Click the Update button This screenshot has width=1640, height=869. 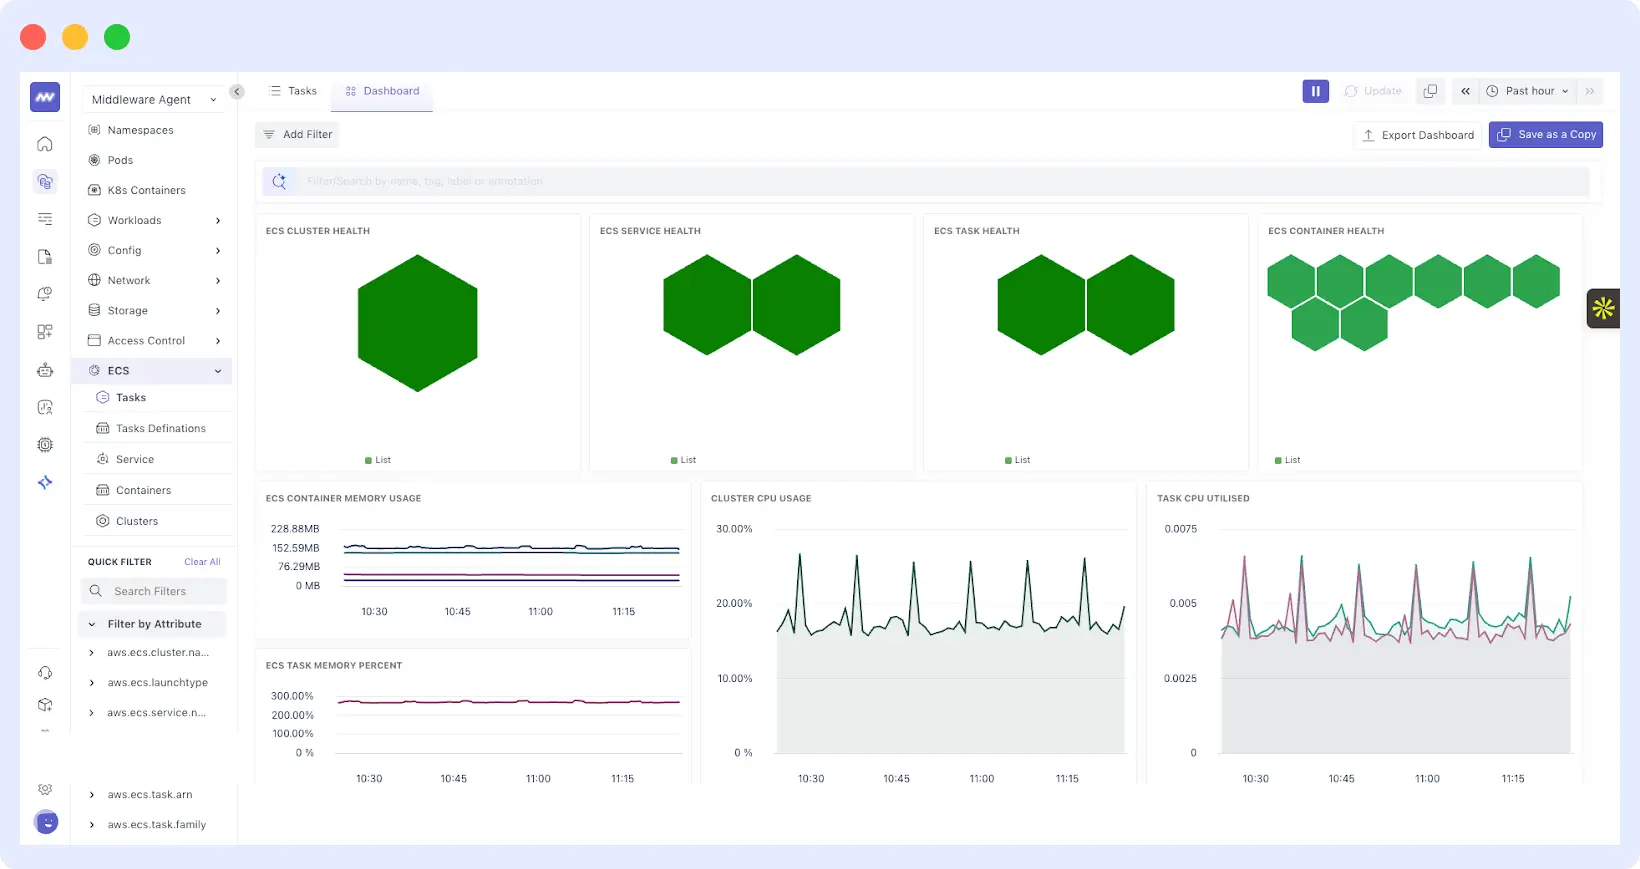(x=1374, y=91)
